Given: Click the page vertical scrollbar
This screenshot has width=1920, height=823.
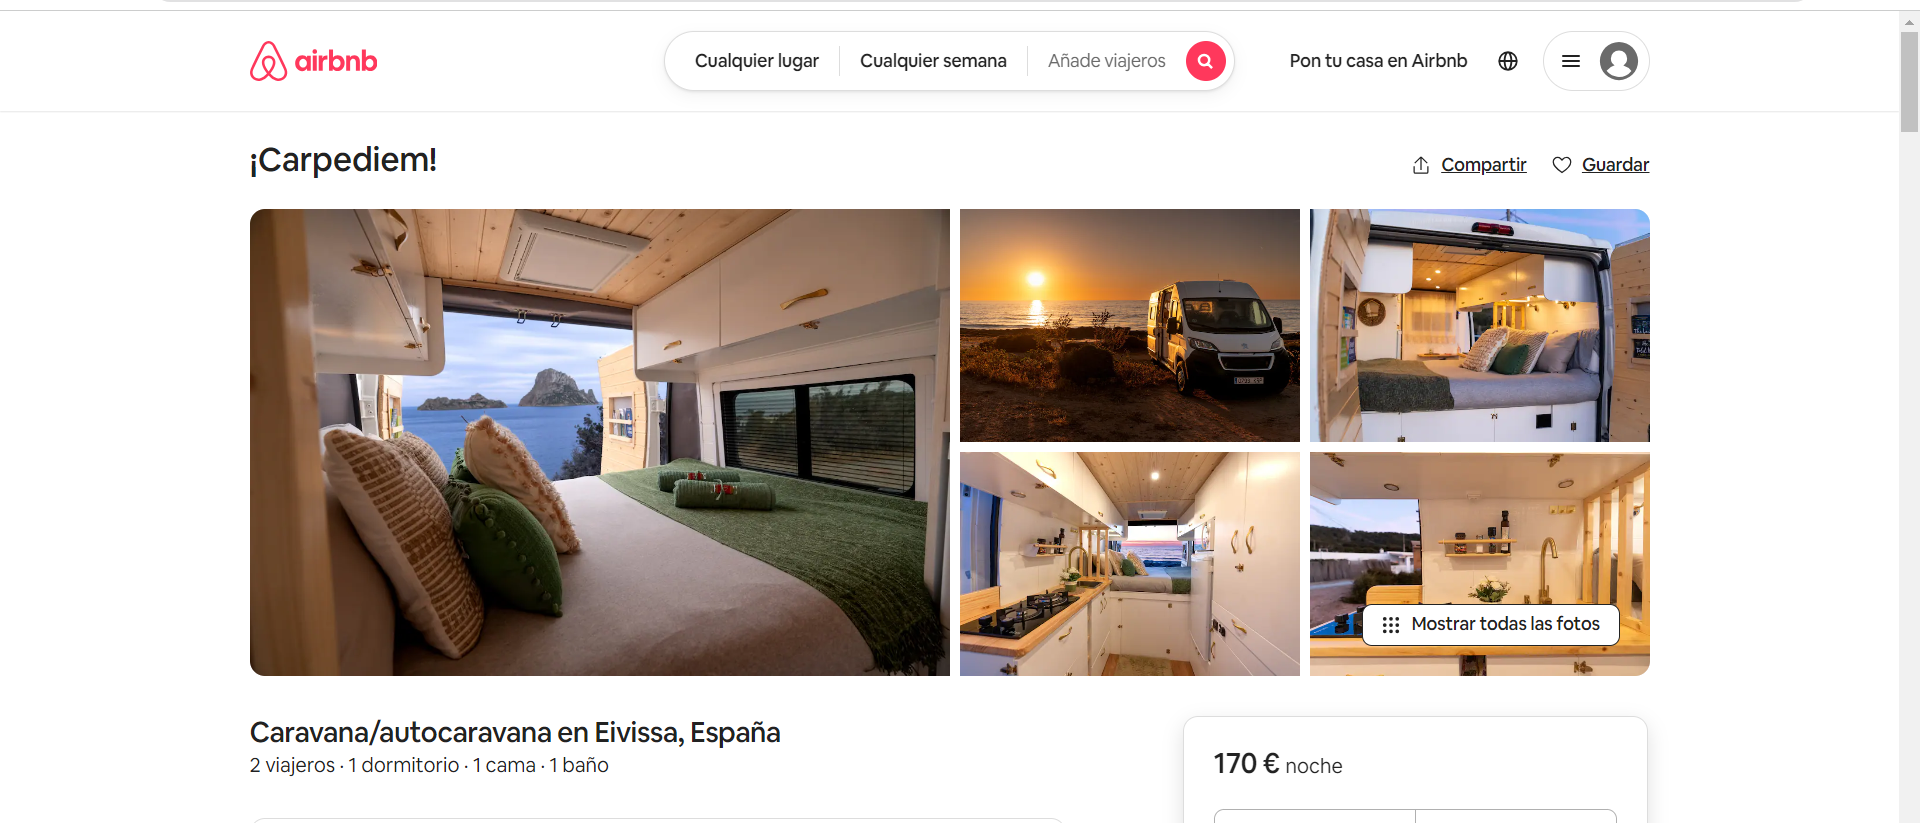Looking at the screenshot, I should pyautogui.click(x=1909, y=82).
